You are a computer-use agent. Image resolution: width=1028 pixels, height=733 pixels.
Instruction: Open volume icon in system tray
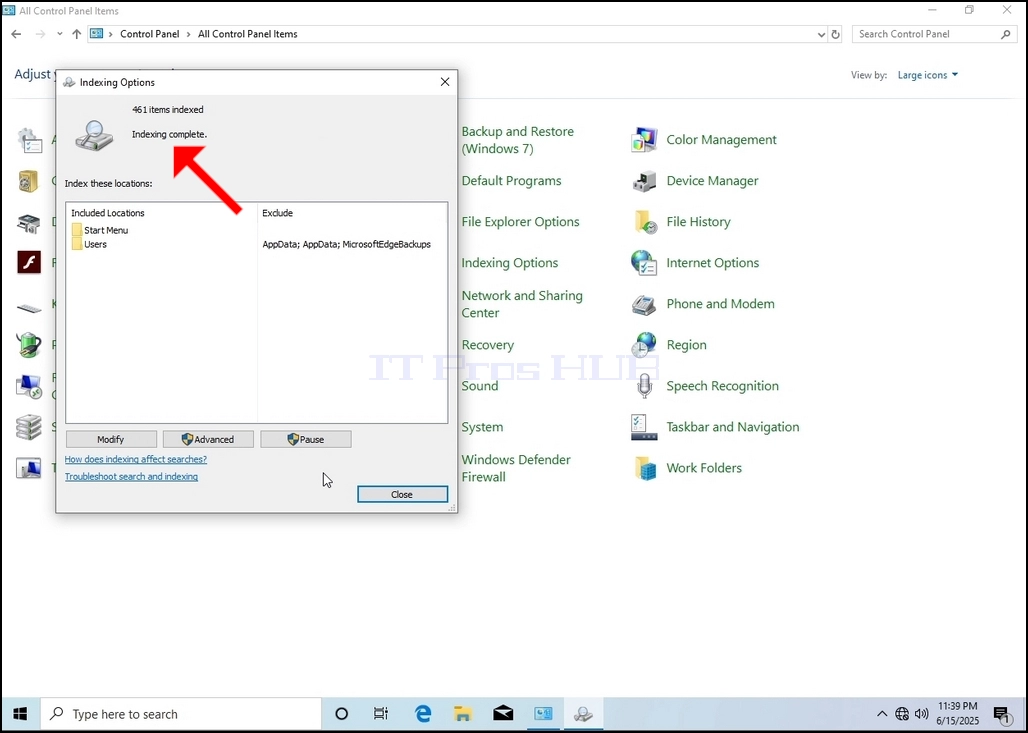(x=921, y=714)
